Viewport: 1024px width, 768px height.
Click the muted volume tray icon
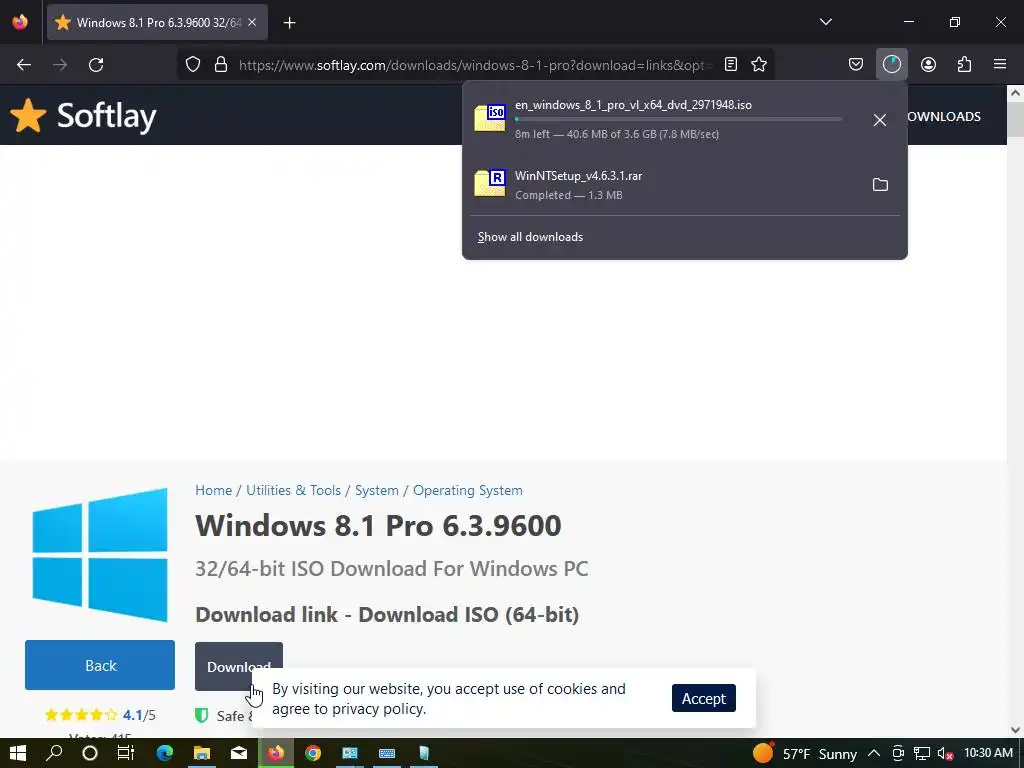944,754
